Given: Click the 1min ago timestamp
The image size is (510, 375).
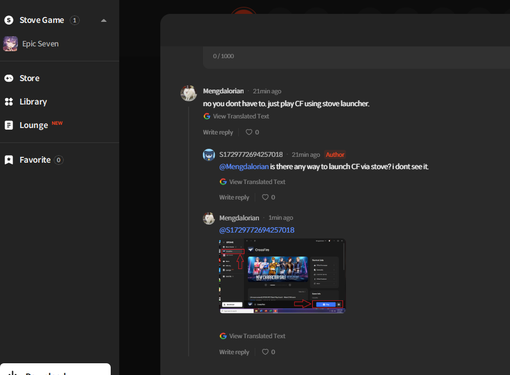Looking at the screenshot, I should coord(281,218).
